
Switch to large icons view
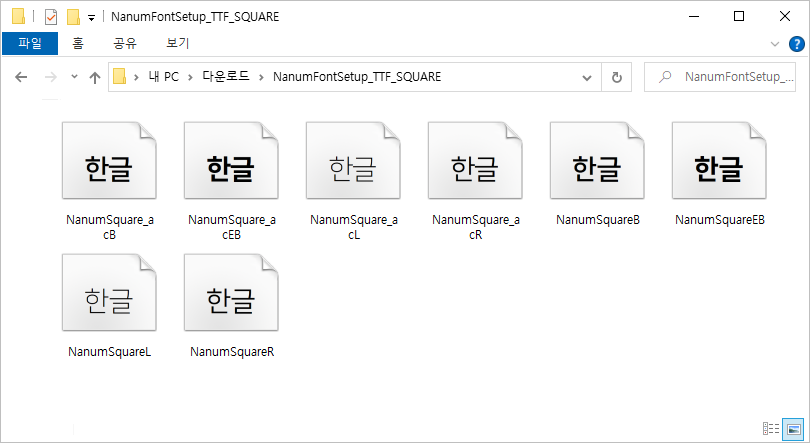click(793, 428)
